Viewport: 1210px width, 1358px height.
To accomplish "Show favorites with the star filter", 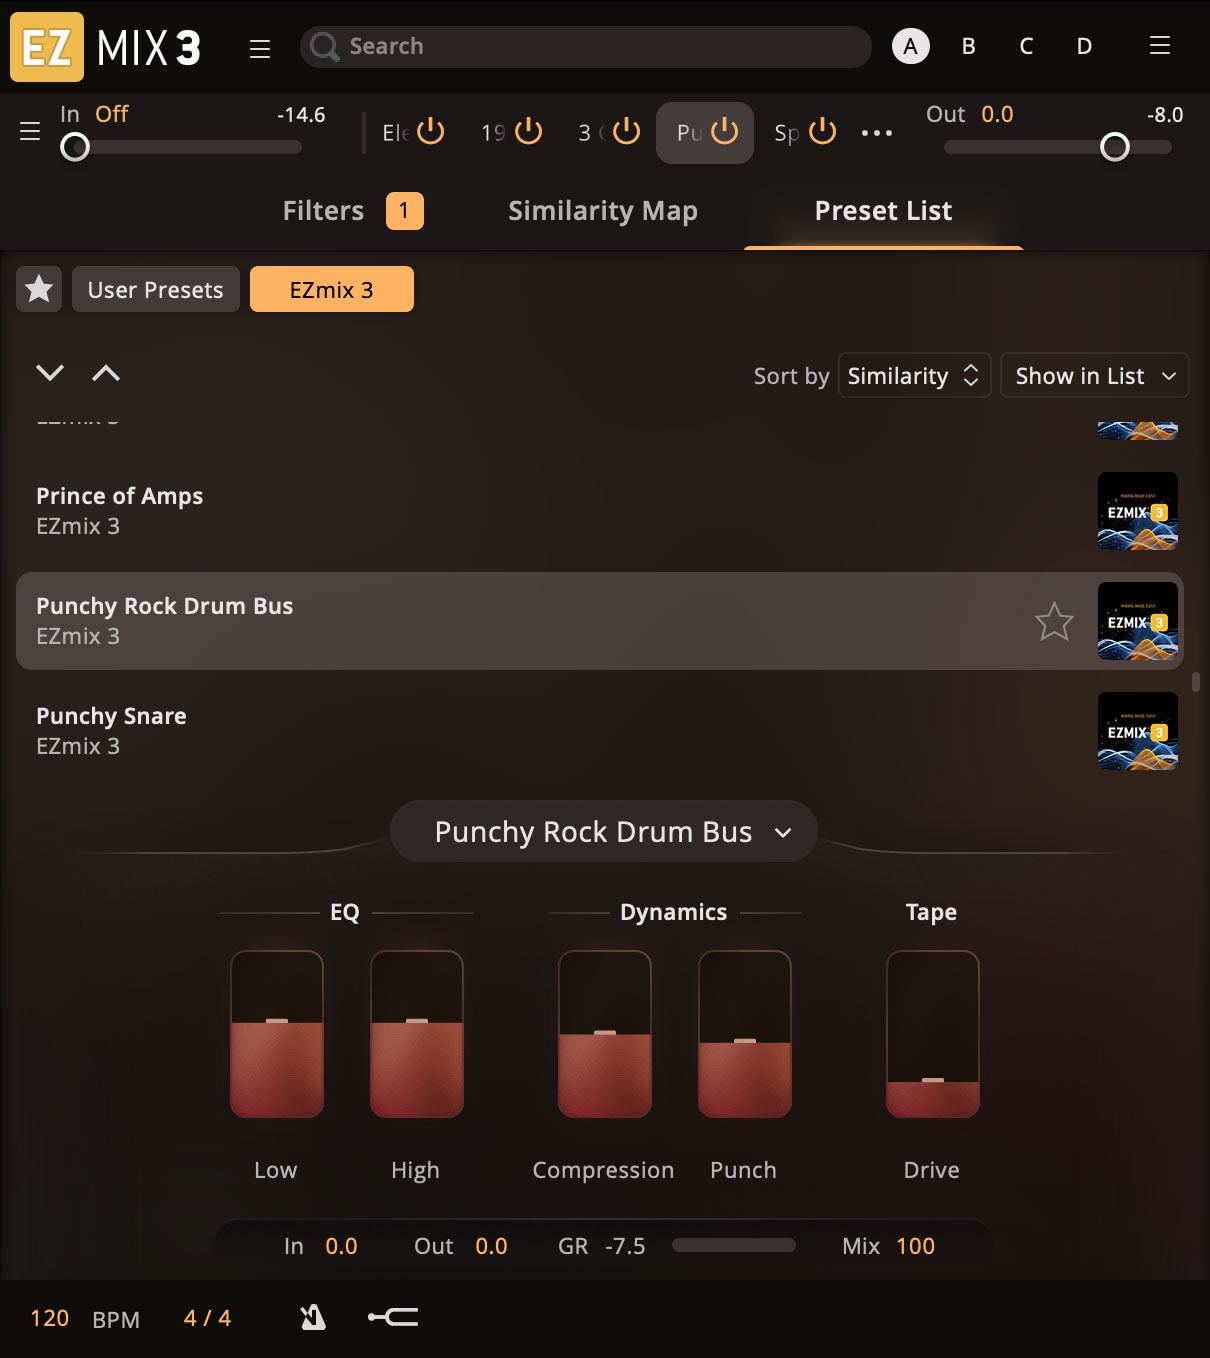I will click(39, 289).
